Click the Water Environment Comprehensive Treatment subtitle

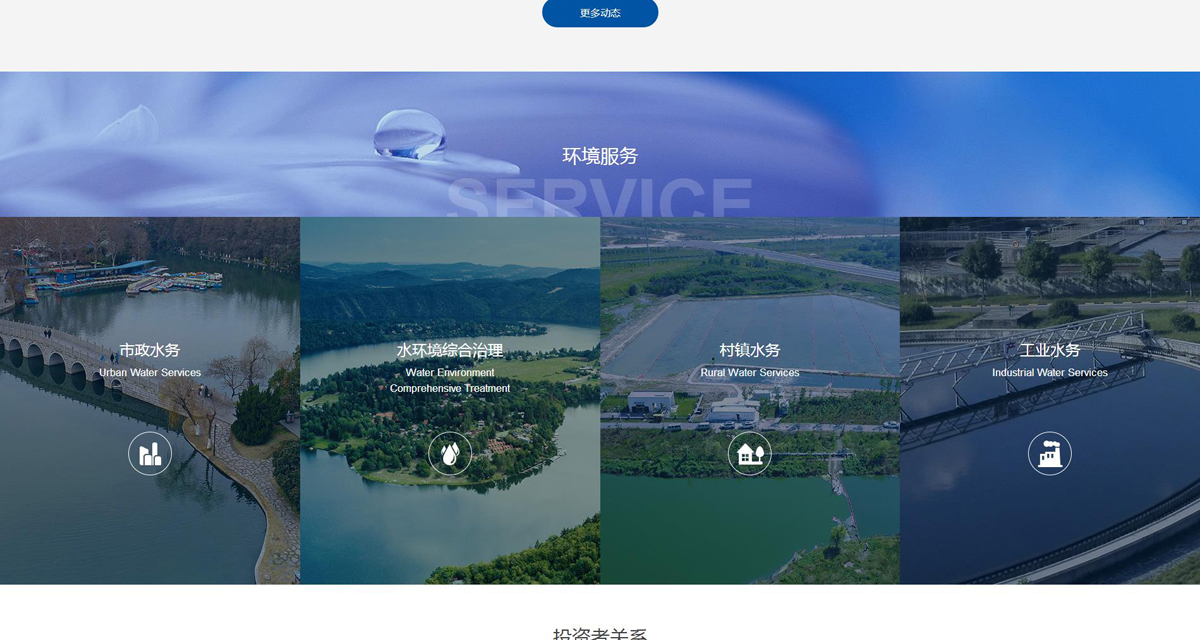[x=450, y=380]
